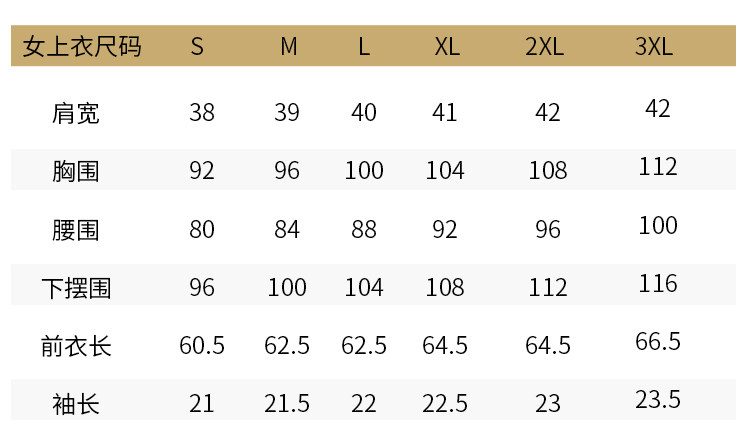Screen dimensions: 750x439
Task: Click the 下摆围 row label
Action: tap(76, 288)
